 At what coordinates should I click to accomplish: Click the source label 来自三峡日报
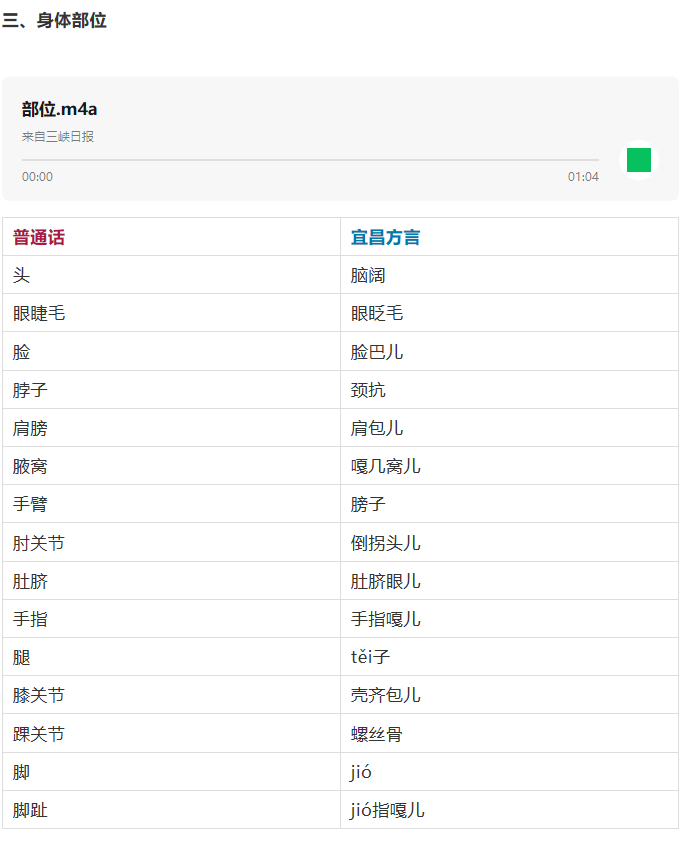58,137
